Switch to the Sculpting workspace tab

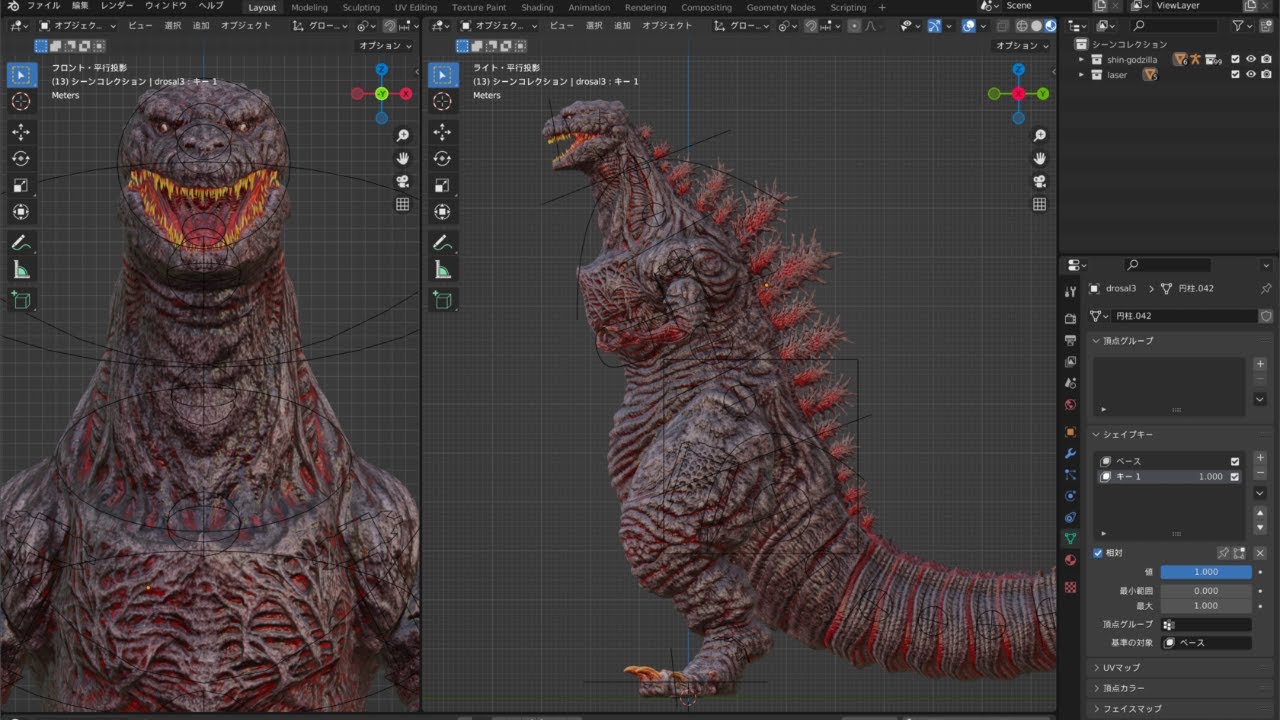pyautogui.click(x=361, y=7)
